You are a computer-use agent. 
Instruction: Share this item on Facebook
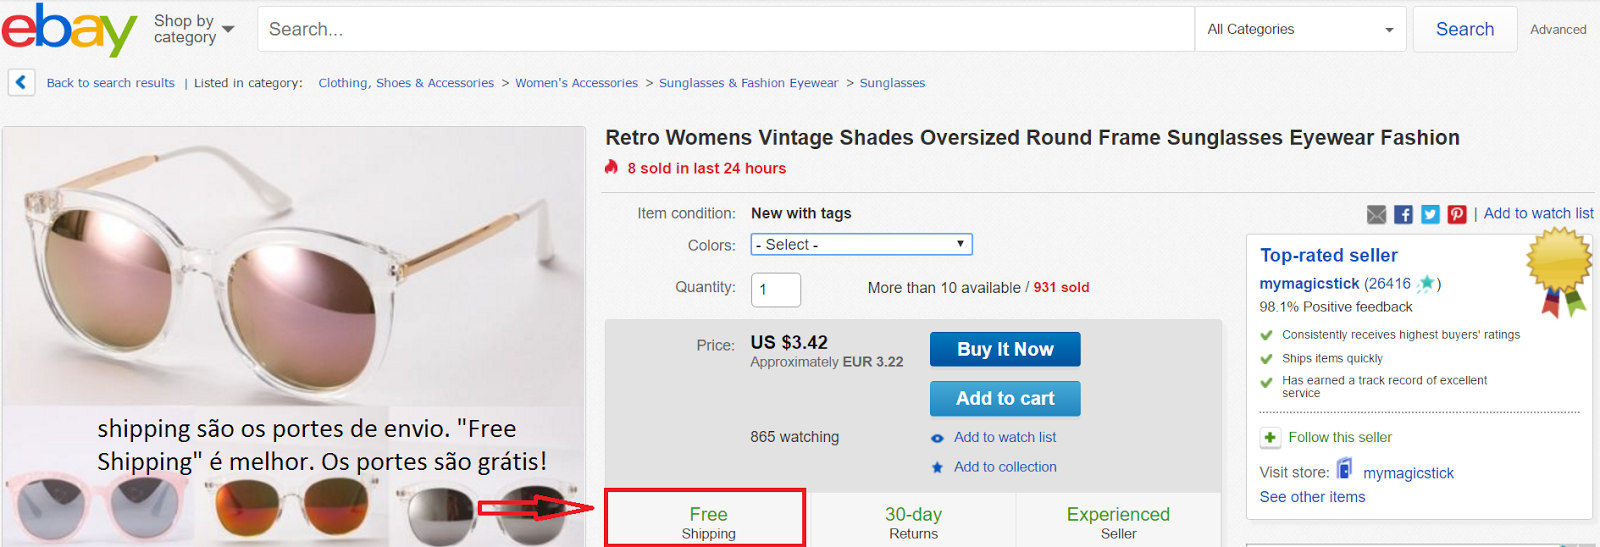click(1403, 214)
